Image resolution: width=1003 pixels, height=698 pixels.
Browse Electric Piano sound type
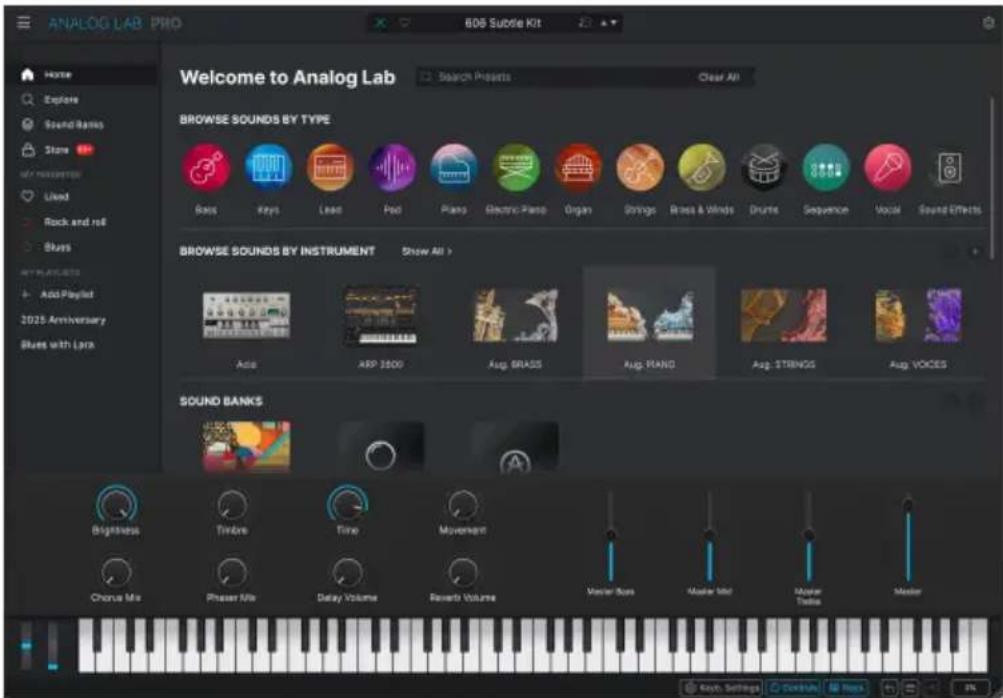[x=516, y=168]
